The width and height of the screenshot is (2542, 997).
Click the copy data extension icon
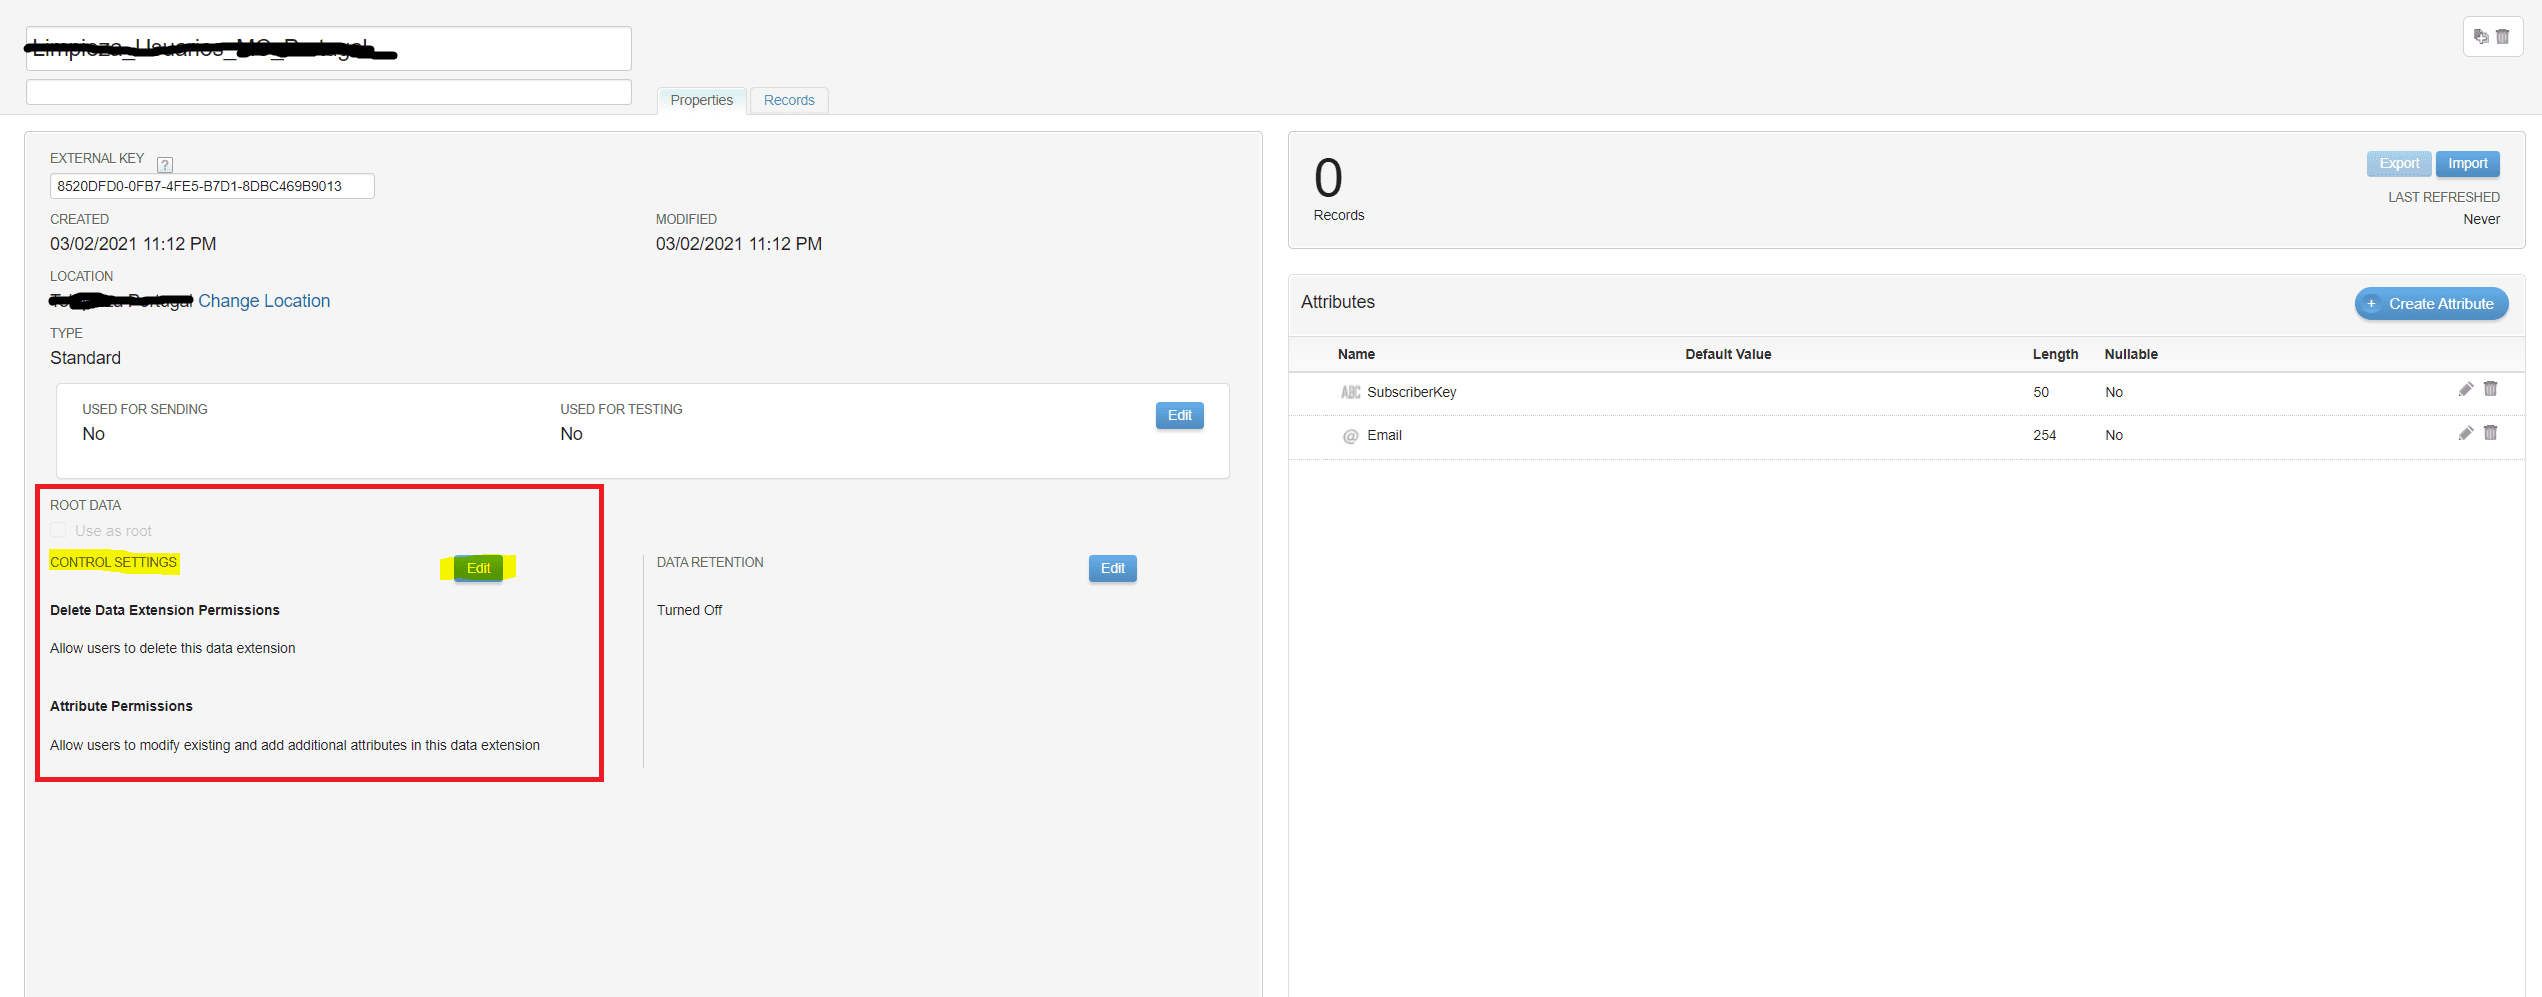[2480, 37]
